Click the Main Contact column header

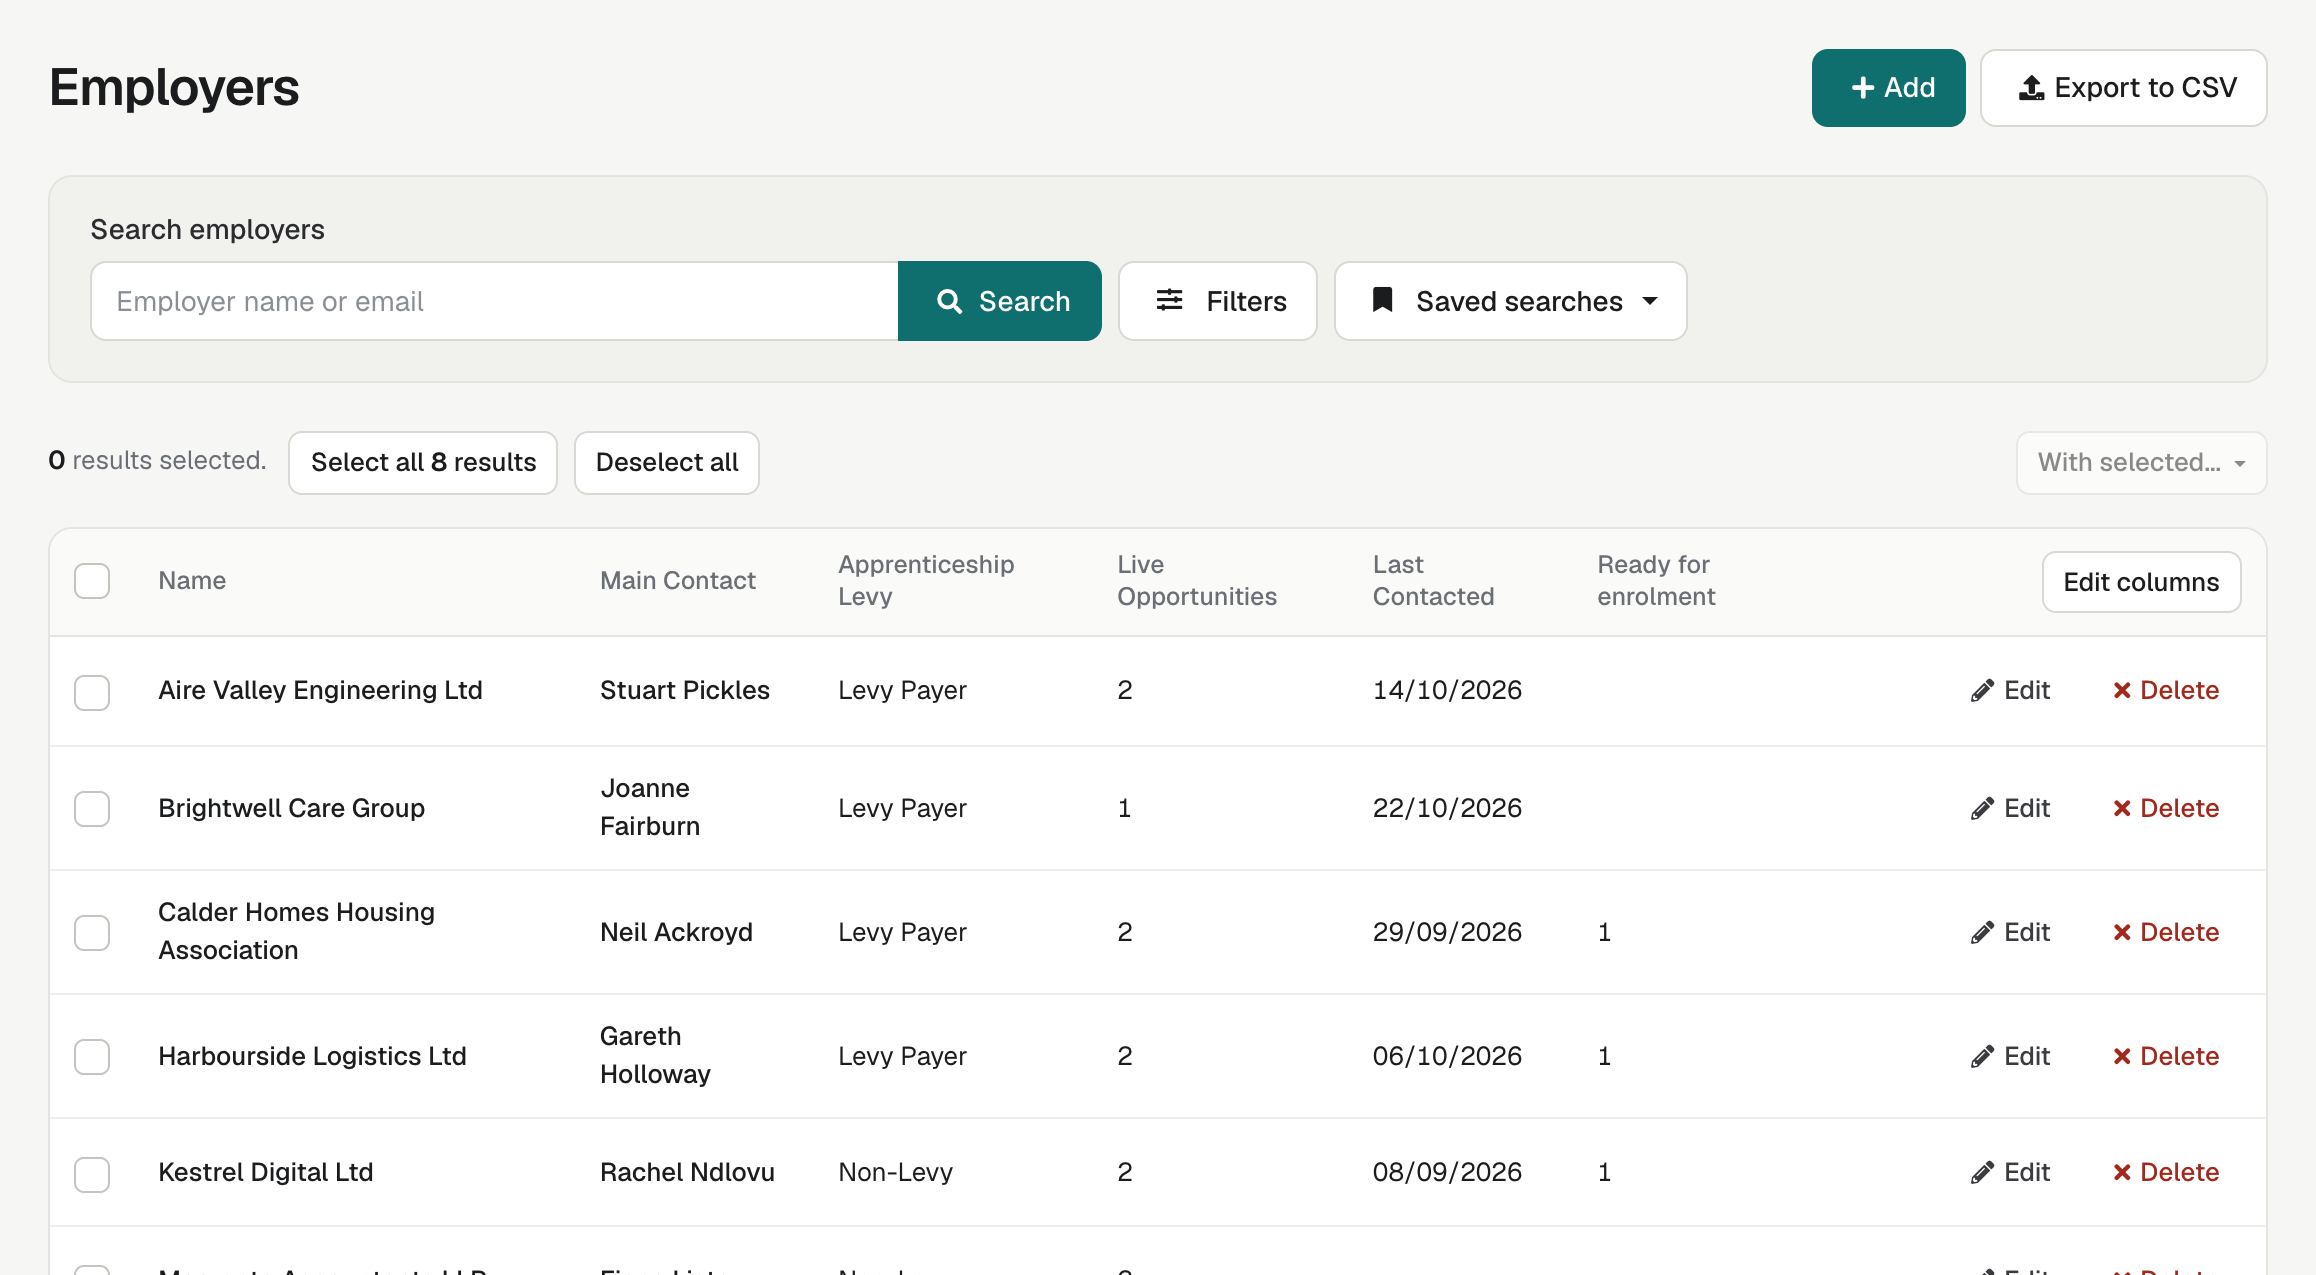(x=678, y=581)
